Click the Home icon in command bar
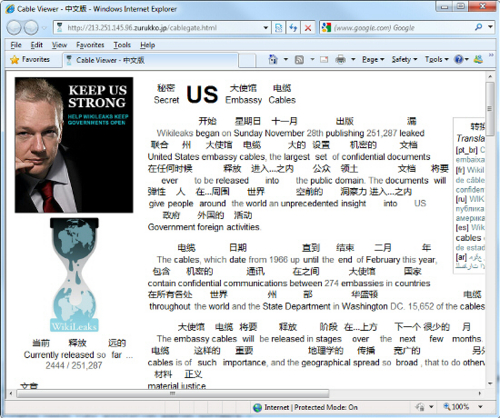Screen dimensions: 500x418 (273, 59)
